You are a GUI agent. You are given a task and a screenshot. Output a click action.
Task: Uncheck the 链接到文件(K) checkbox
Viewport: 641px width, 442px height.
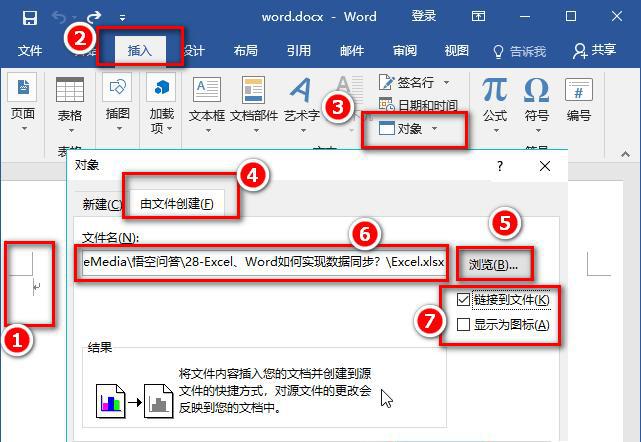(463, 300)
